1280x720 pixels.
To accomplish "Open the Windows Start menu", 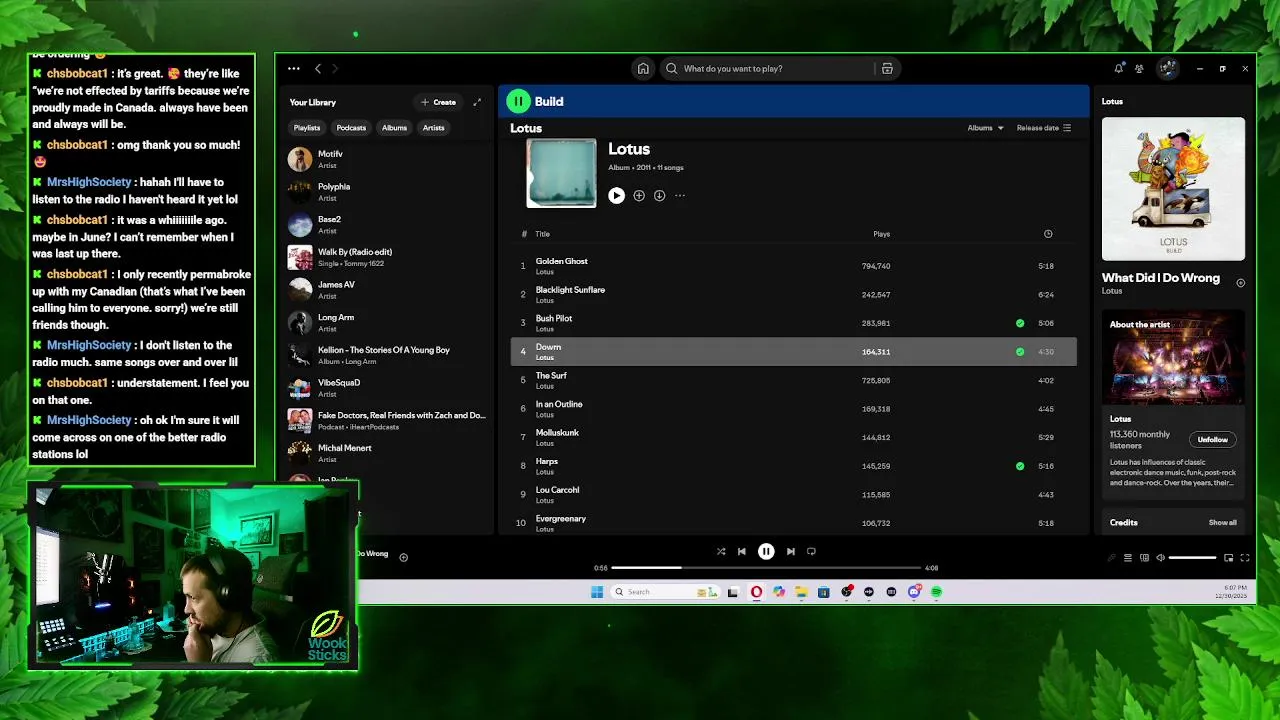I will [597, 592].
